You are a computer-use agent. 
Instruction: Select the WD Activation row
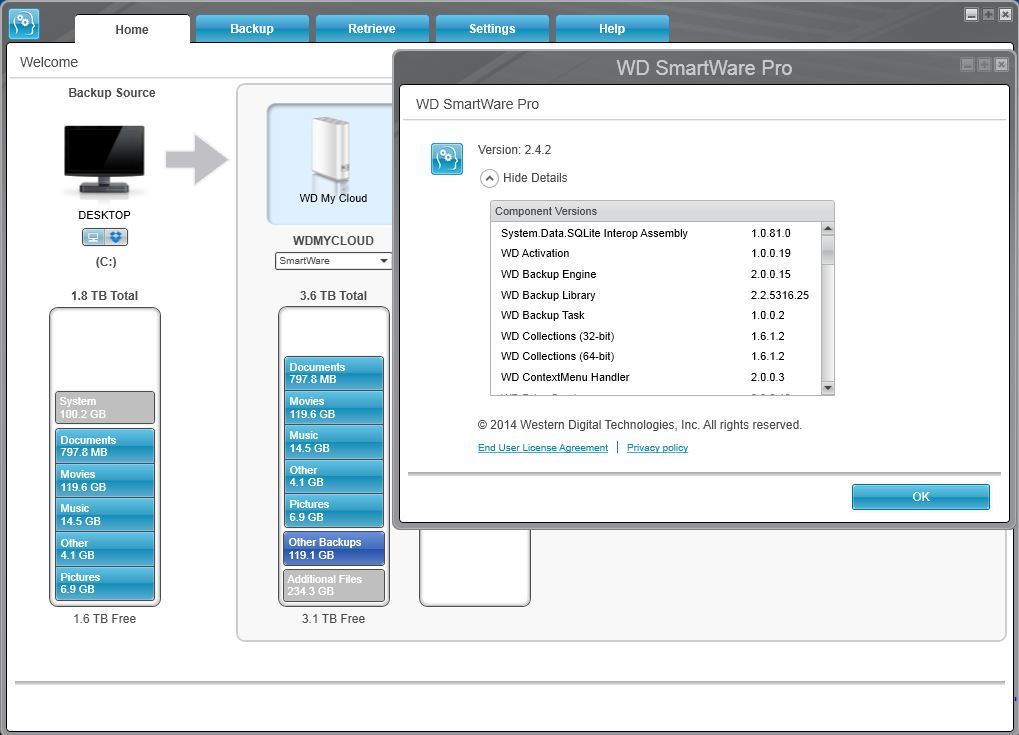pyautogui.click(x=656, y=253)
